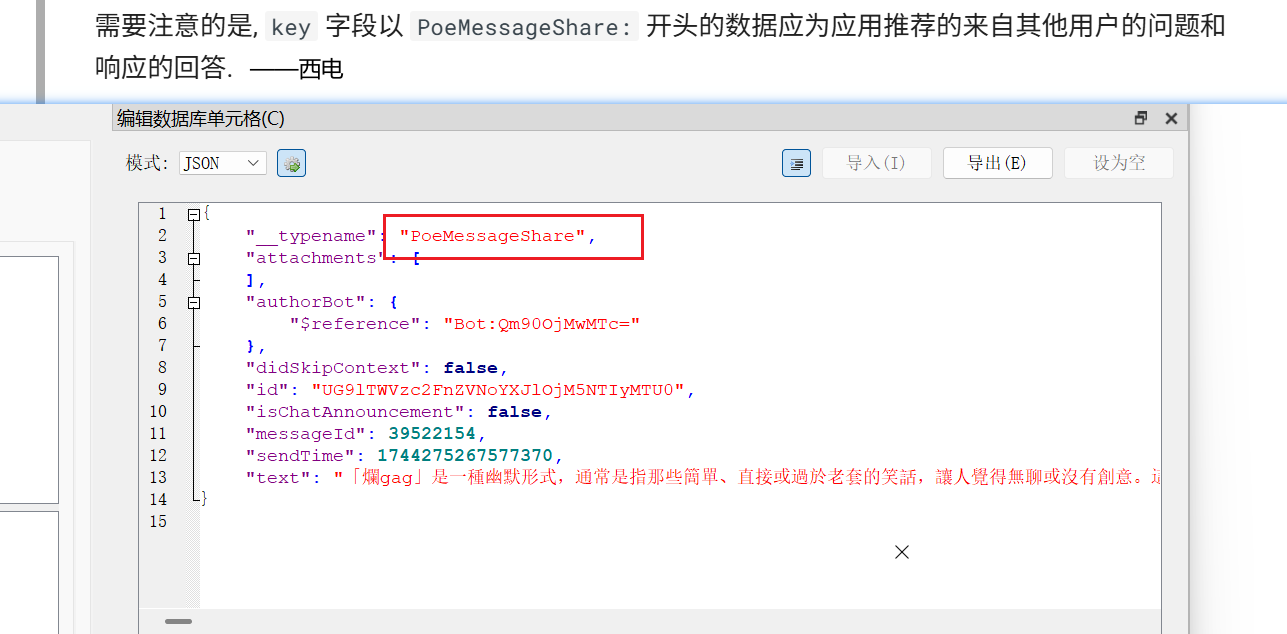
Task: Click the didSkipContext false value
Action: click(470, 368)
